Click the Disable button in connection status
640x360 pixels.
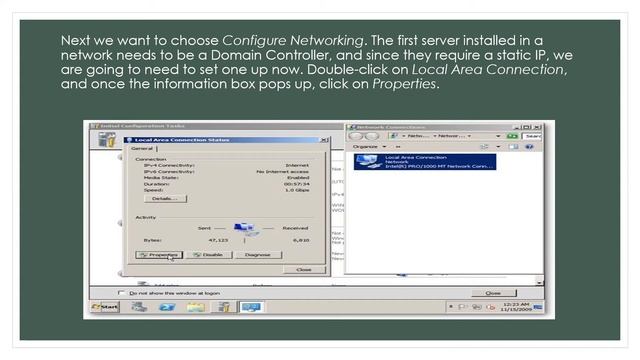[x=209, y=255]
